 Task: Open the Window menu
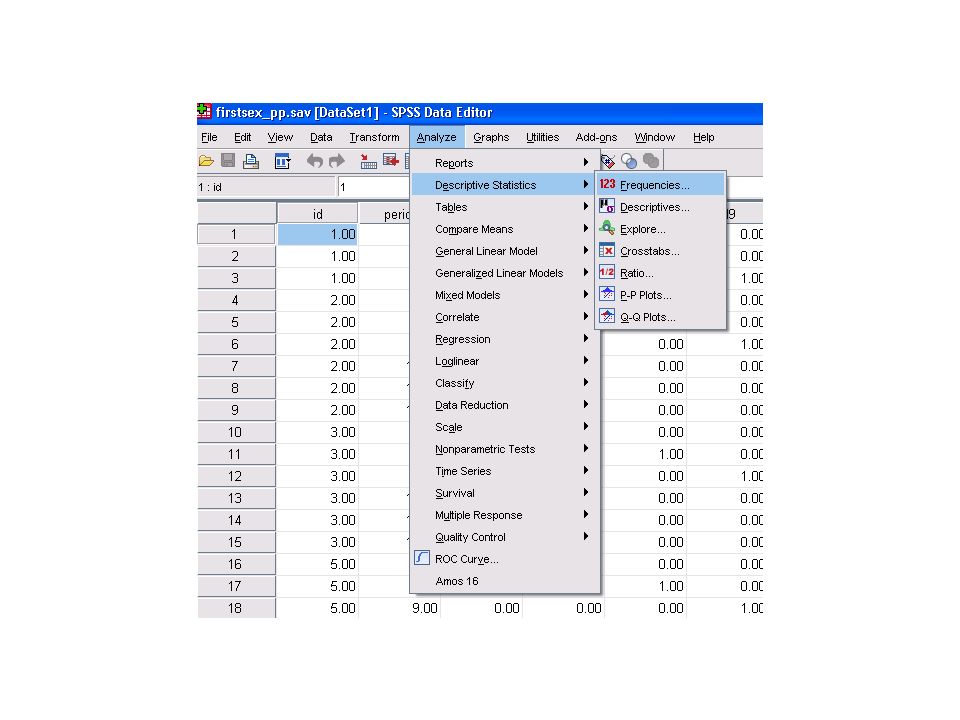(x=654, y=137)
